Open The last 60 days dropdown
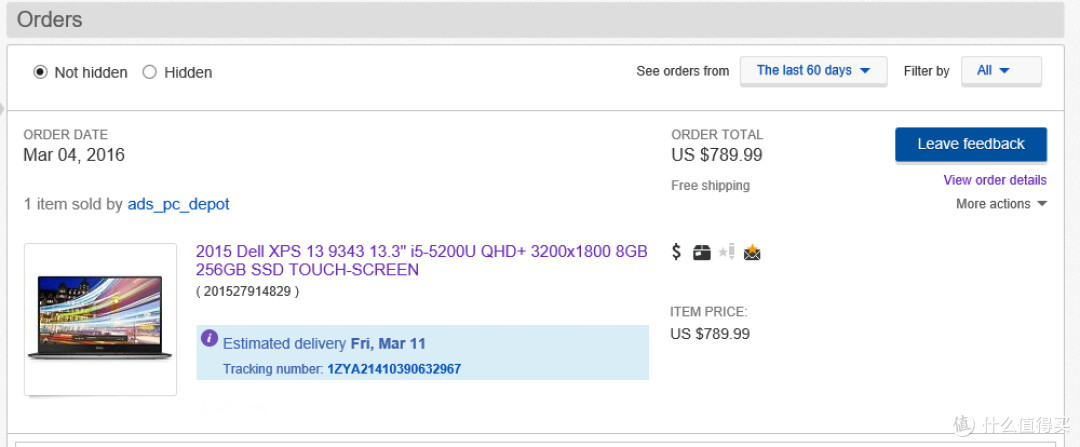Viewport: 1080px width, 447px height. coord(813,70)
